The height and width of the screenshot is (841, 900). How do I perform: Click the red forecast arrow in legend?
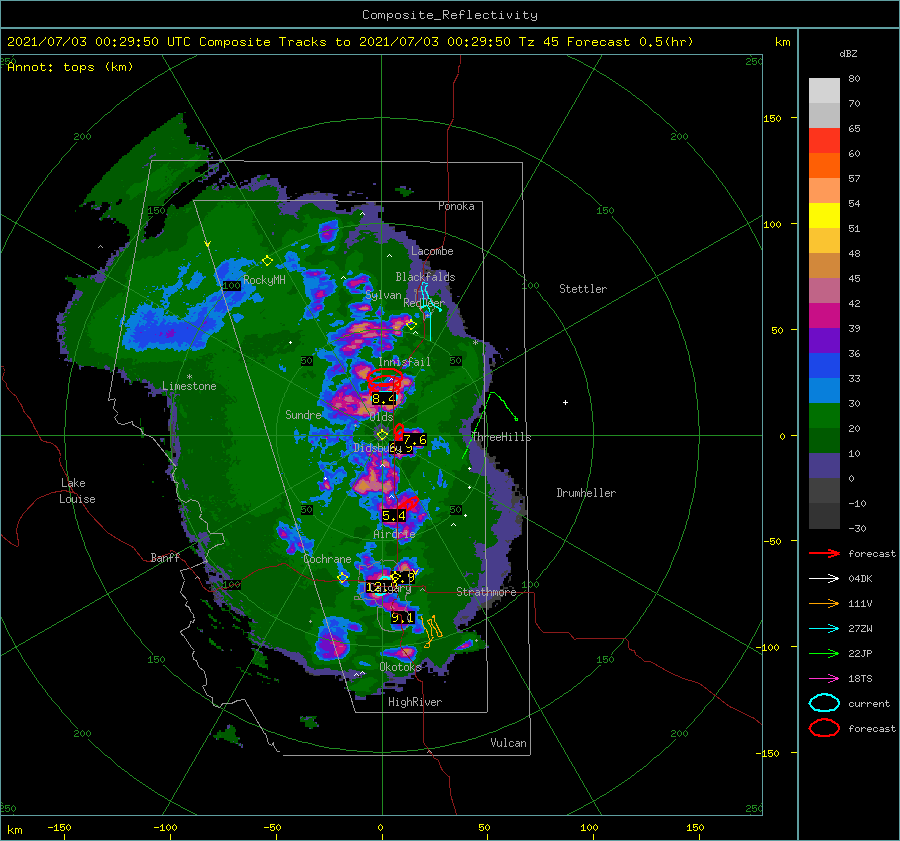pyautogui.click(x=824, y=553)
